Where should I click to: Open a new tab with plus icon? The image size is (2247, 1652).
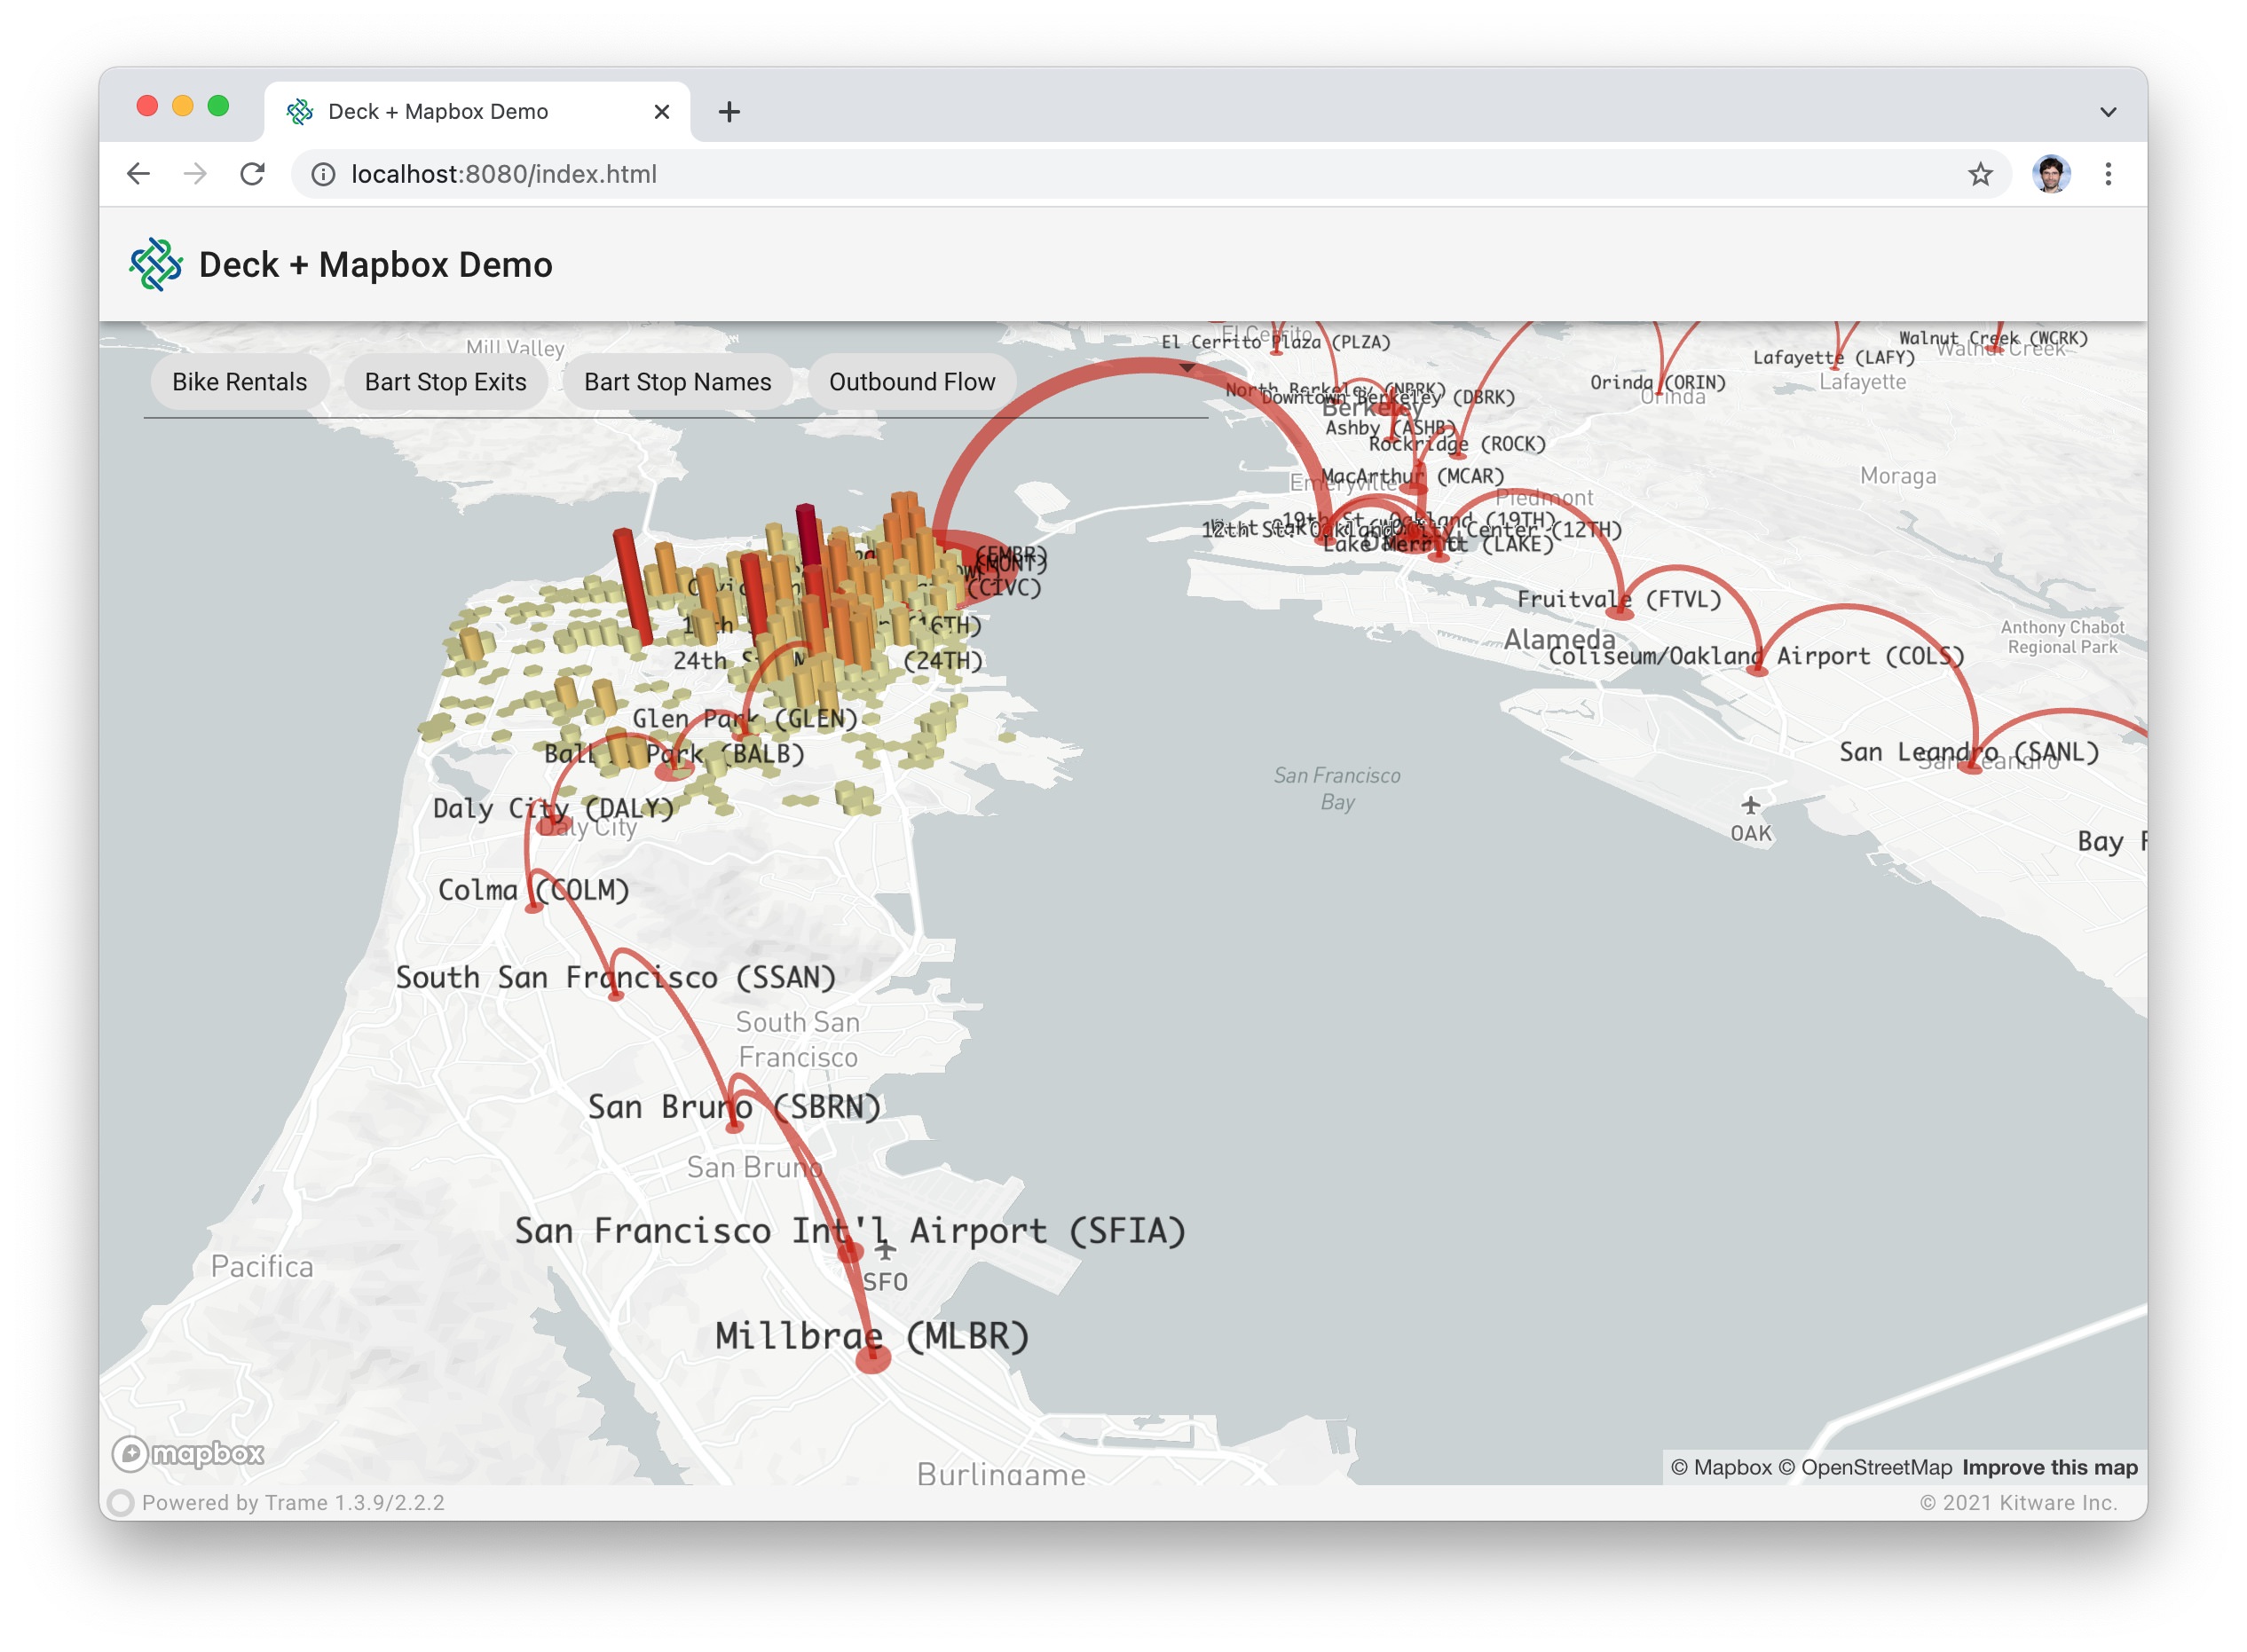[x=729, y=112]
